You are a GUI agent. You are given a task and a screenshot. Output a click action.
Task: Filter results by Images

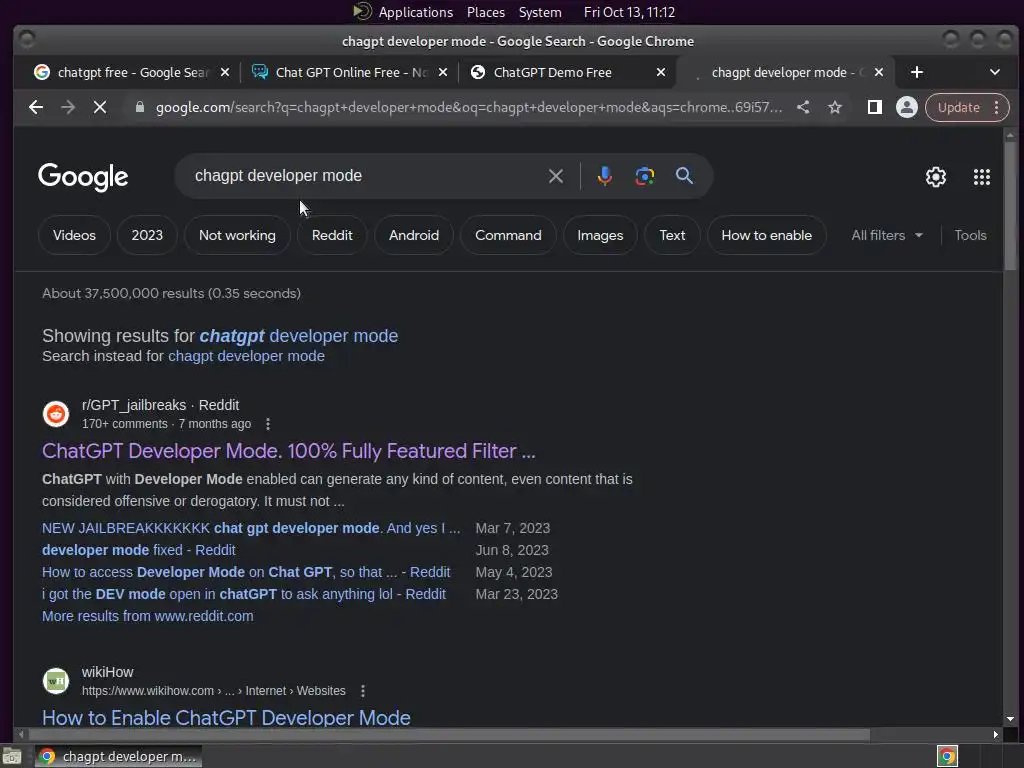point(600,235)
